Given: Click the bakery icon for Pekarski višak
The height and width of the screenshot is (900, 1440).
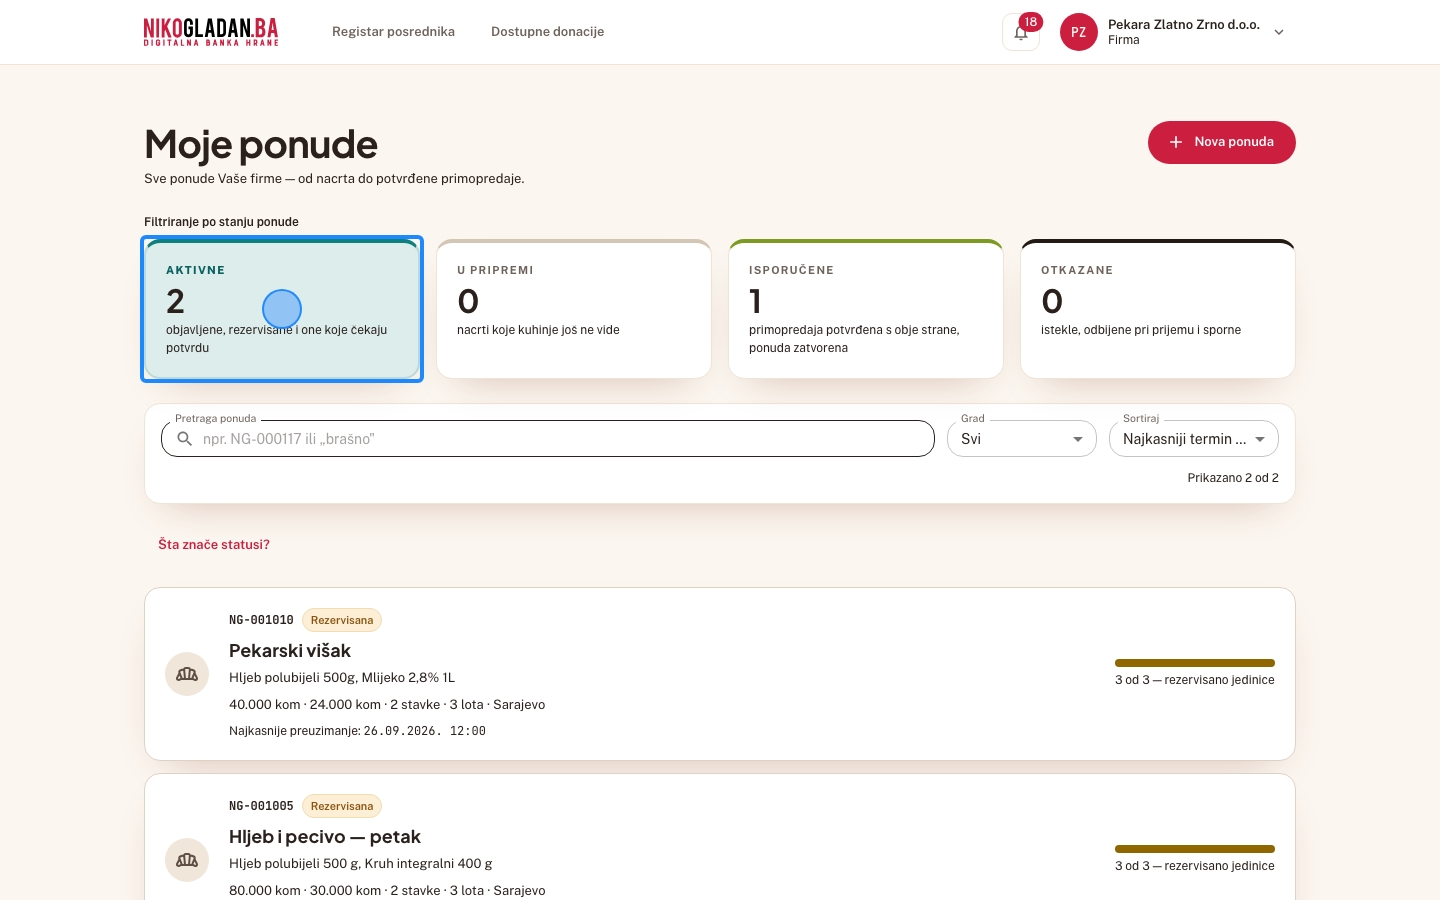Looking at the screenshot, I should [x=187, y=674].
